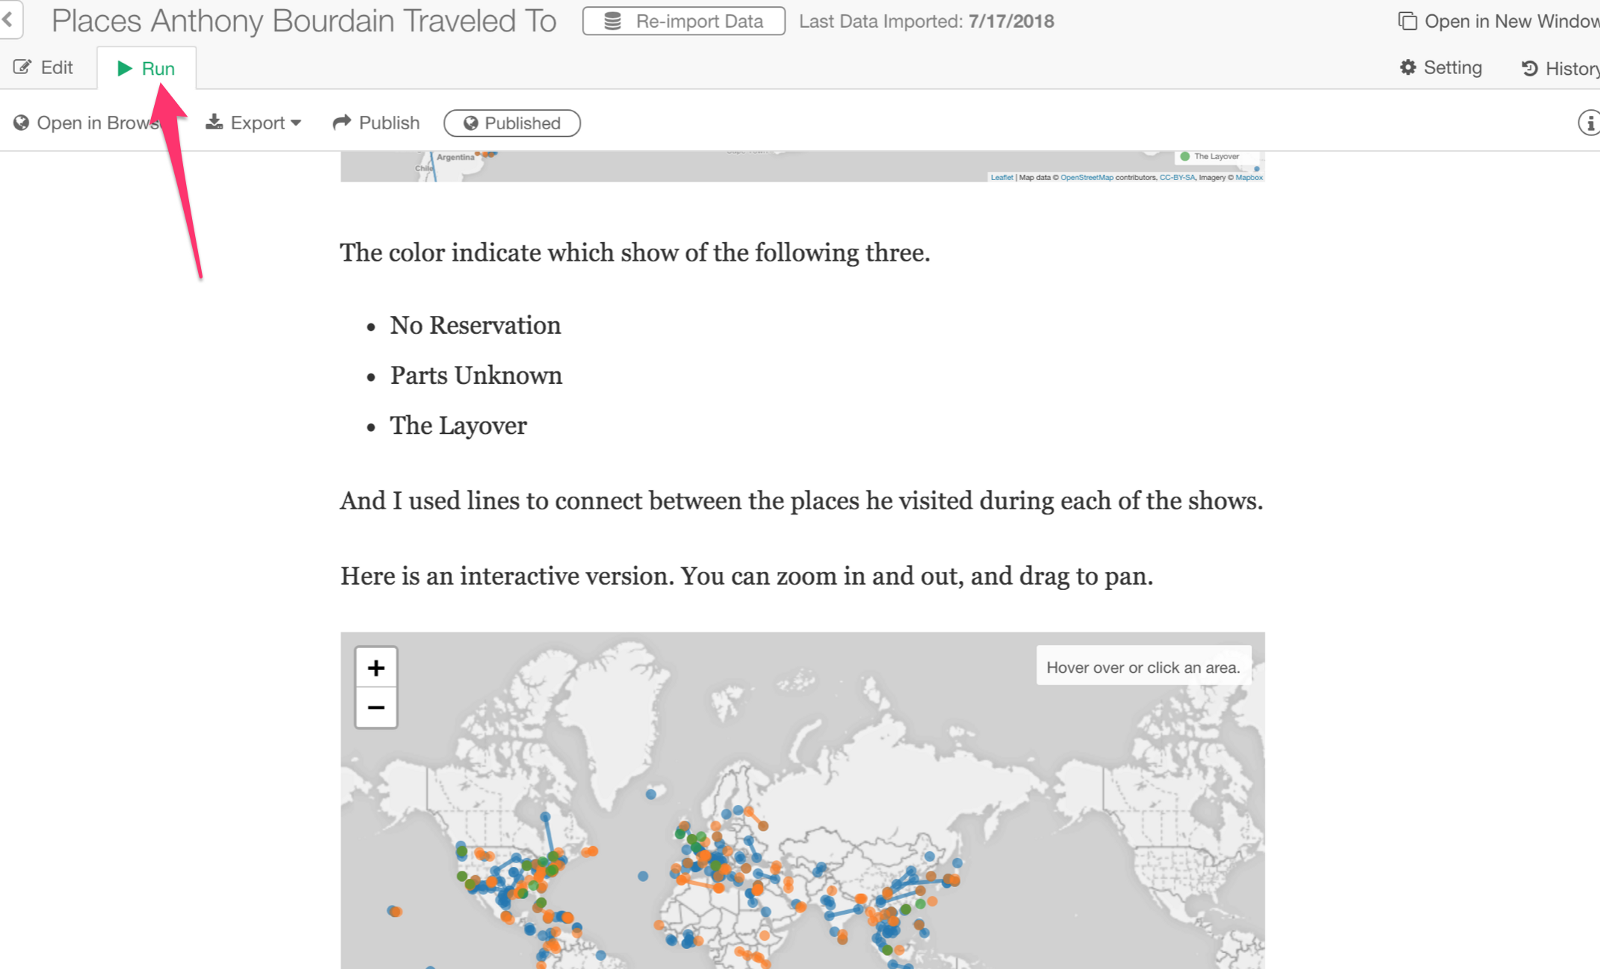
Task: Click the green Layover legend swatch
Action: click(1185, 157)
